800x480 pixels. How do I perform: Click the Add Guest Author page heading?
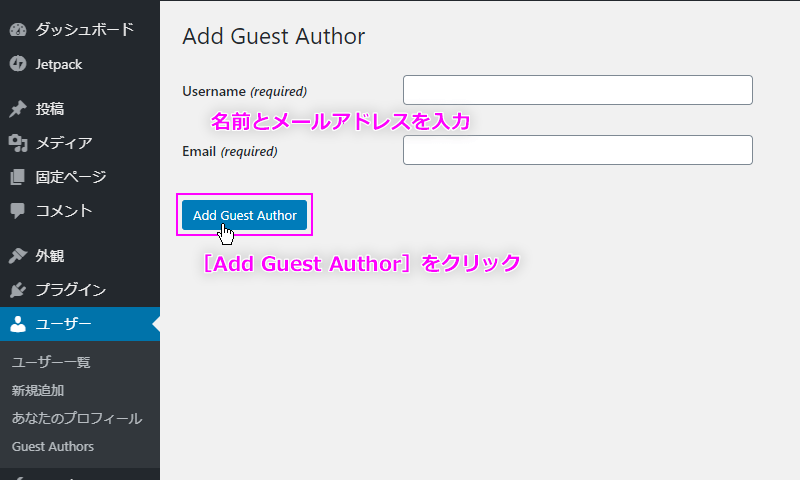tap(273, 37)
